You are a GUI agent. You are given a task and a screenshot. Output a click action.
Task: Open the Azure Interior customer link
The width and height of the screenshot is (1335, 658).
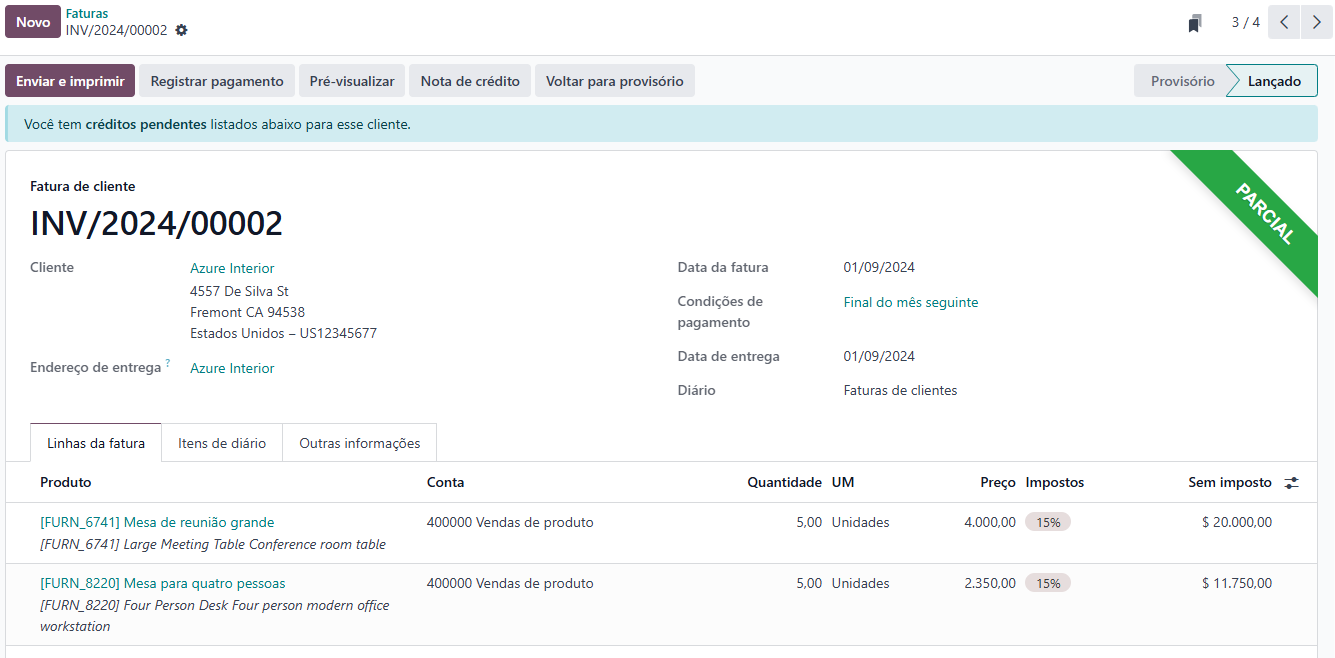point(232,268)
